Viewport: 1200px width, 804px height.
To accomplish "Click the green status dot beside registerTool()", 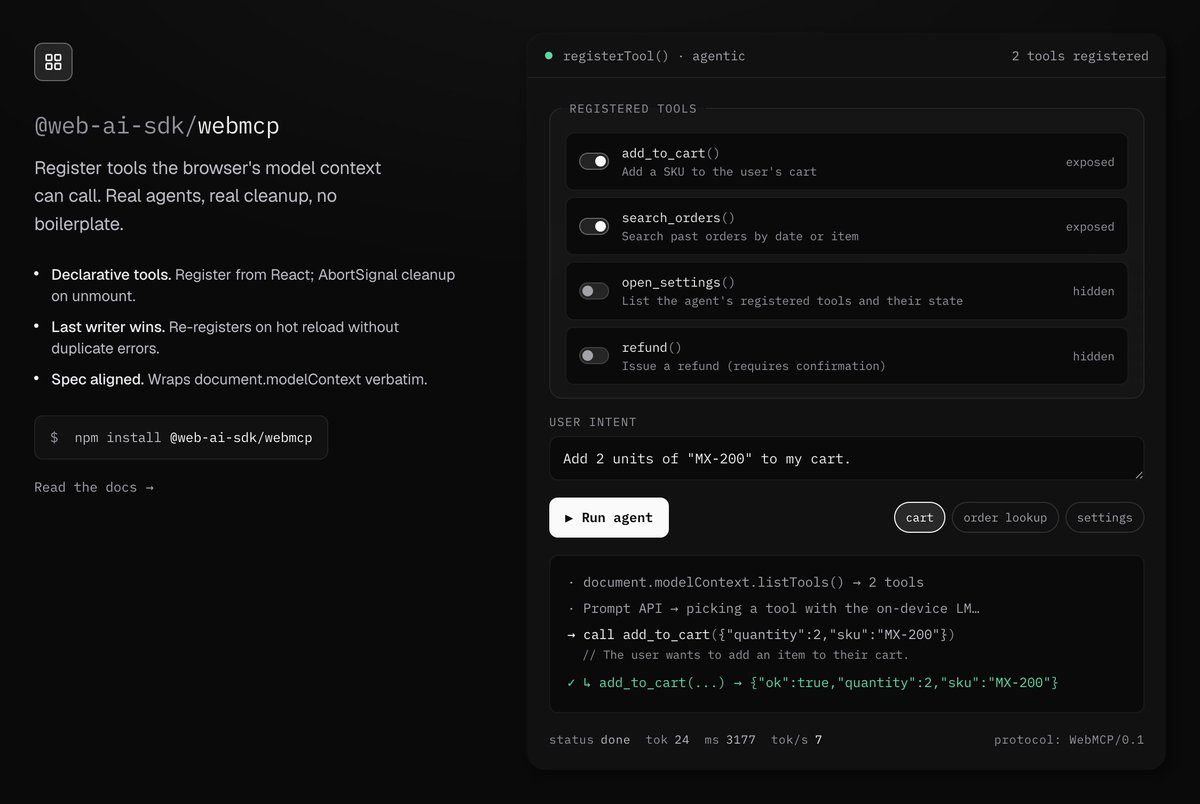I will (x=548, y=56).
